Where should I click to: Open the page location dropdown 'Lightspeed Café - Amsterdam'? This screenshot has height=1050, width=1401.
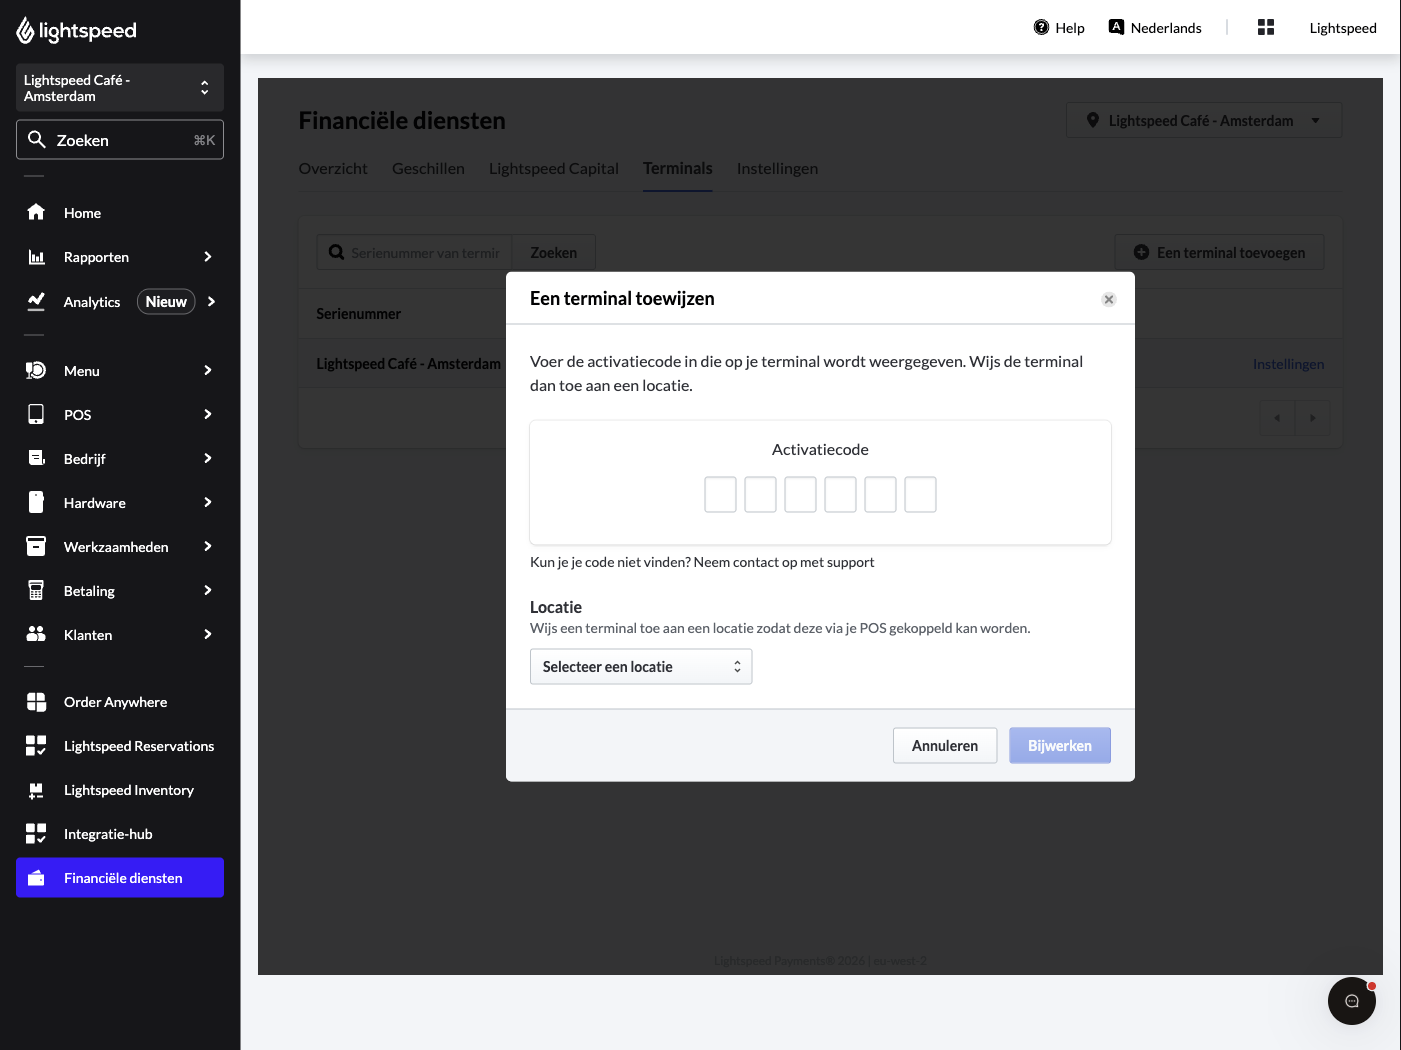pyautogui.click(x=1204, y=120)
